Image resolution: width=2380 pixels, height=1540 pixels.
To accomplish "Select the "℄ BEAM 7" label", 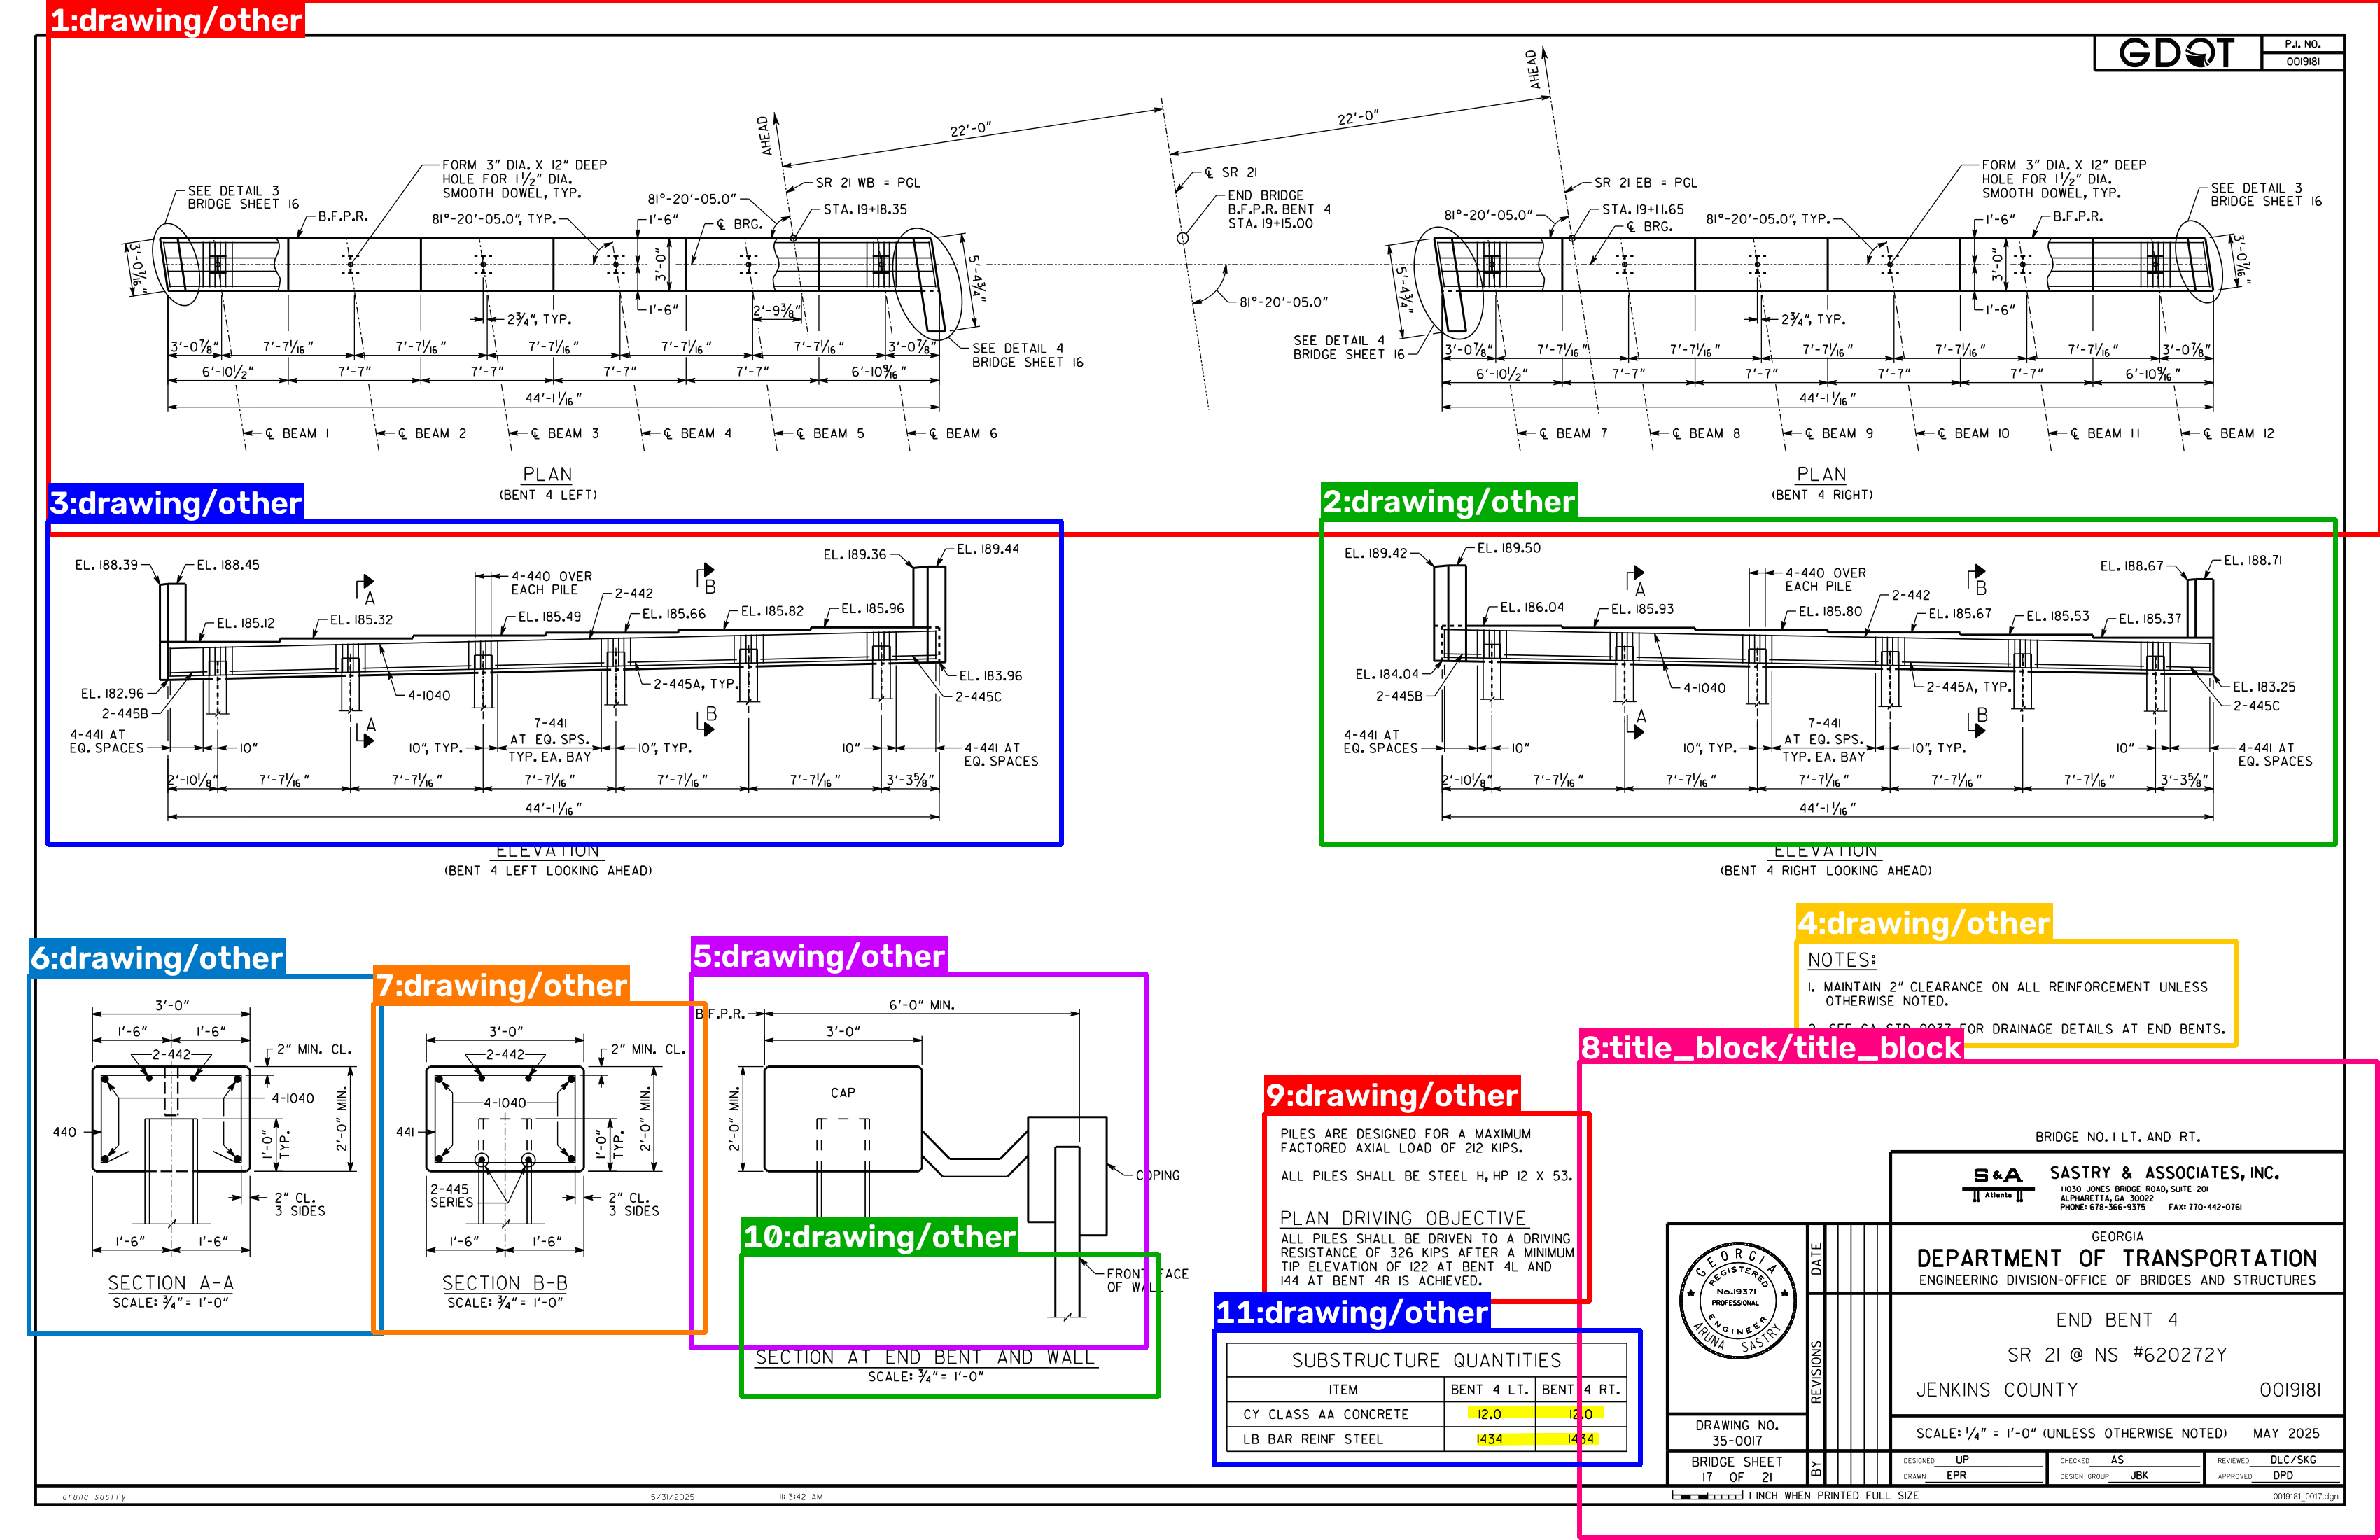I will (1573, 434).
